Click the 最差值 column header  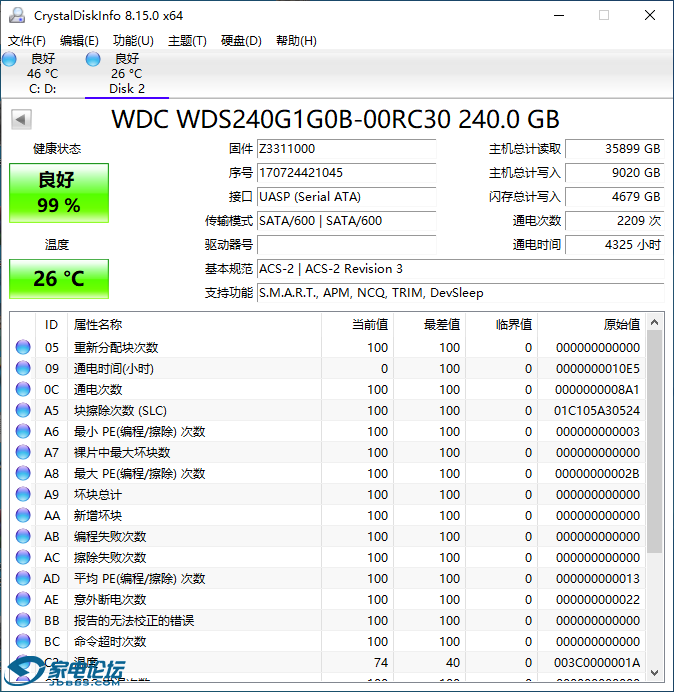(x=429, y=325)
